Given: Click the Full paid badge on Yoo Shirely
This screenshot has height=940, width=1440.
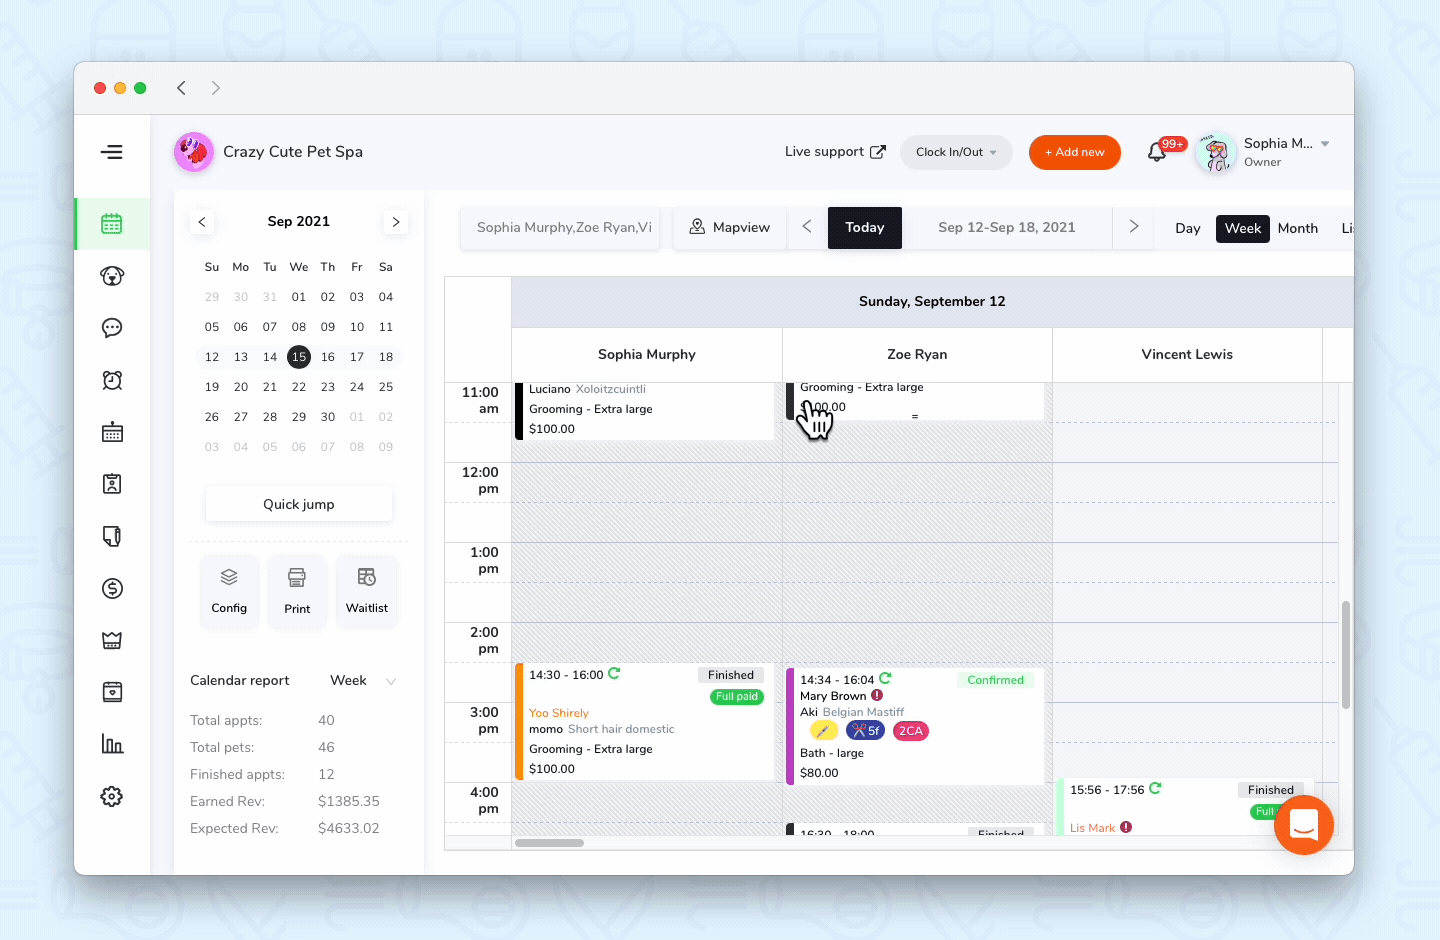Looking at the screenshot, I should [737, 697].
